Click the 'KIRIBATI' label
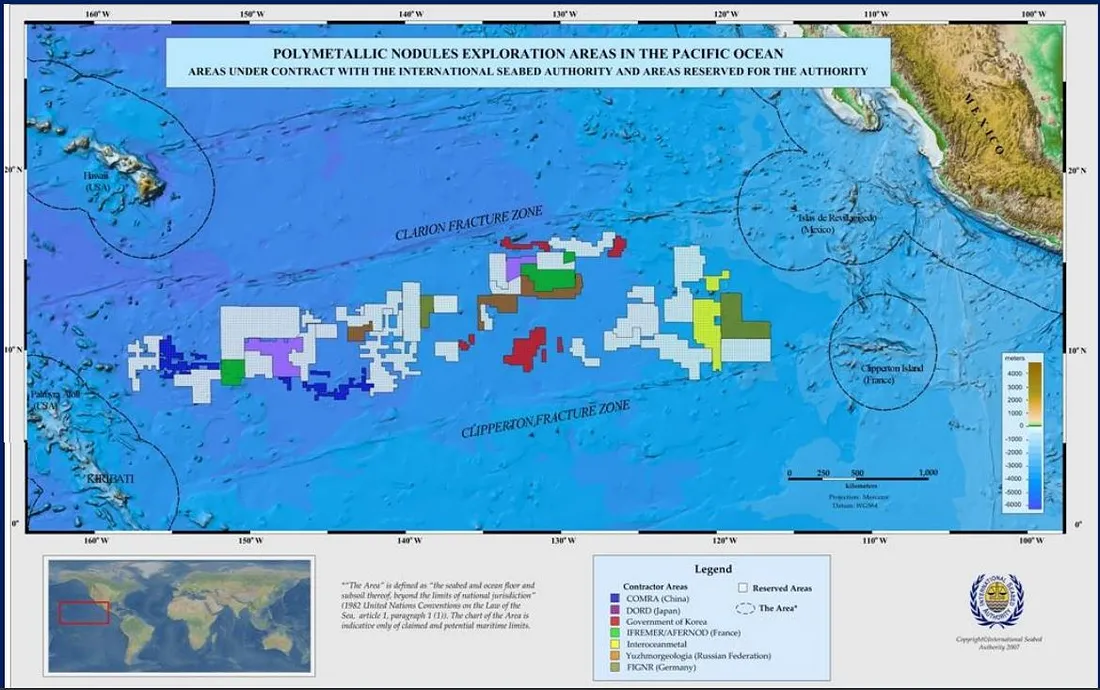The width and height of the screenshot is (1100, 690). (x=109, y=479)
